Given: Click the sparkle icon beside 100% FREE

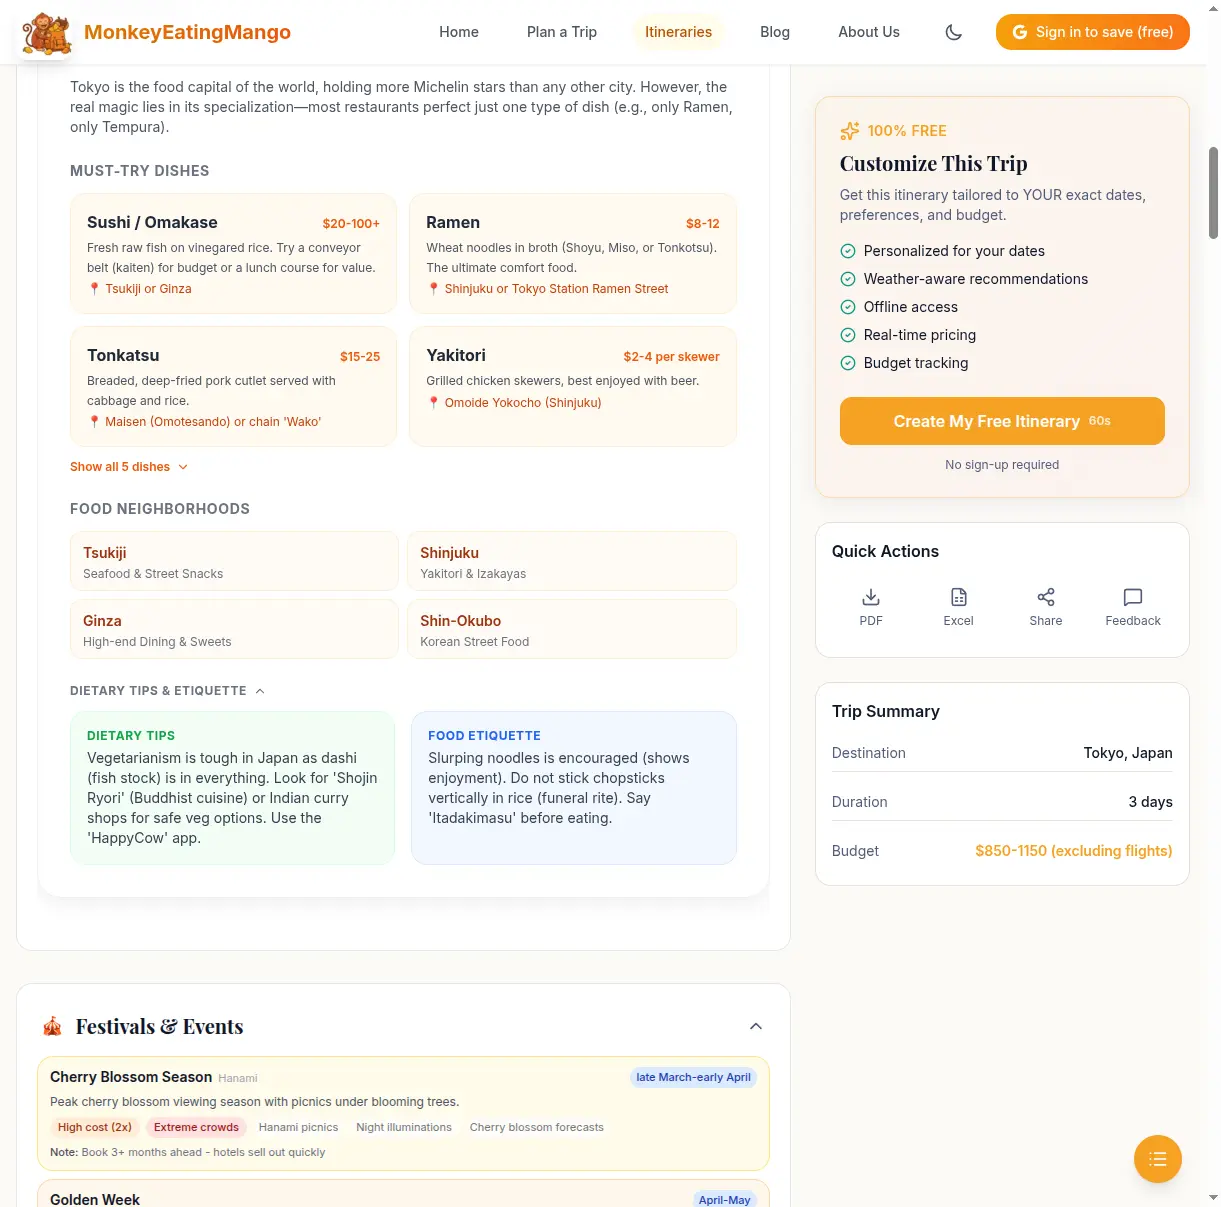Looking at the screenshot, I should click(x=850, y=131).
